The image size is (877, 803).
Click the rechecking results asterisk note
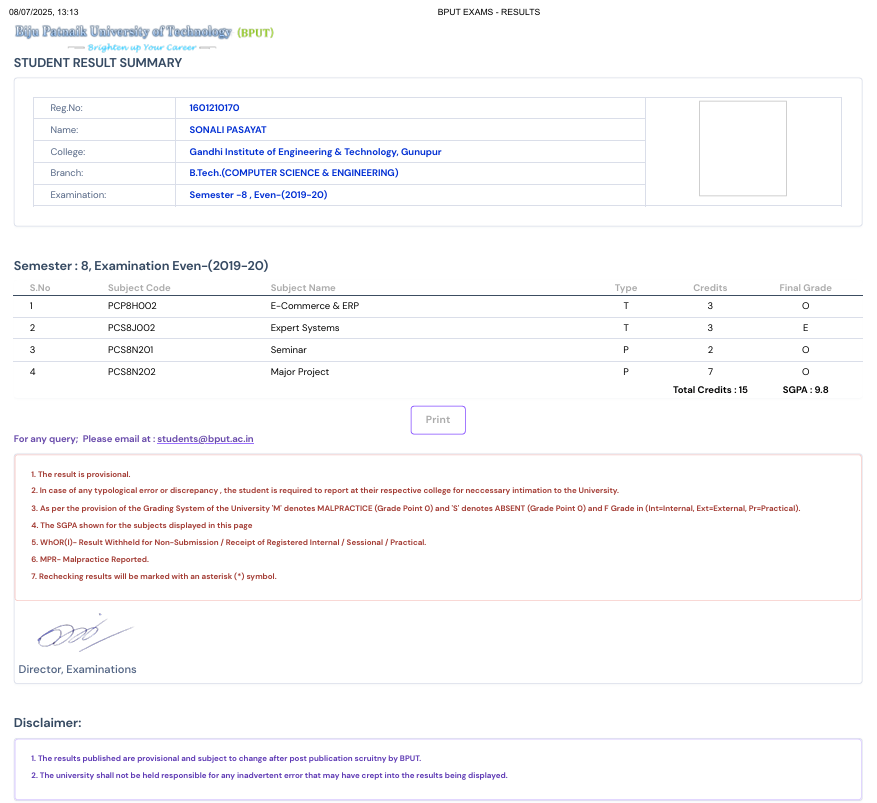tap(154, 577)
